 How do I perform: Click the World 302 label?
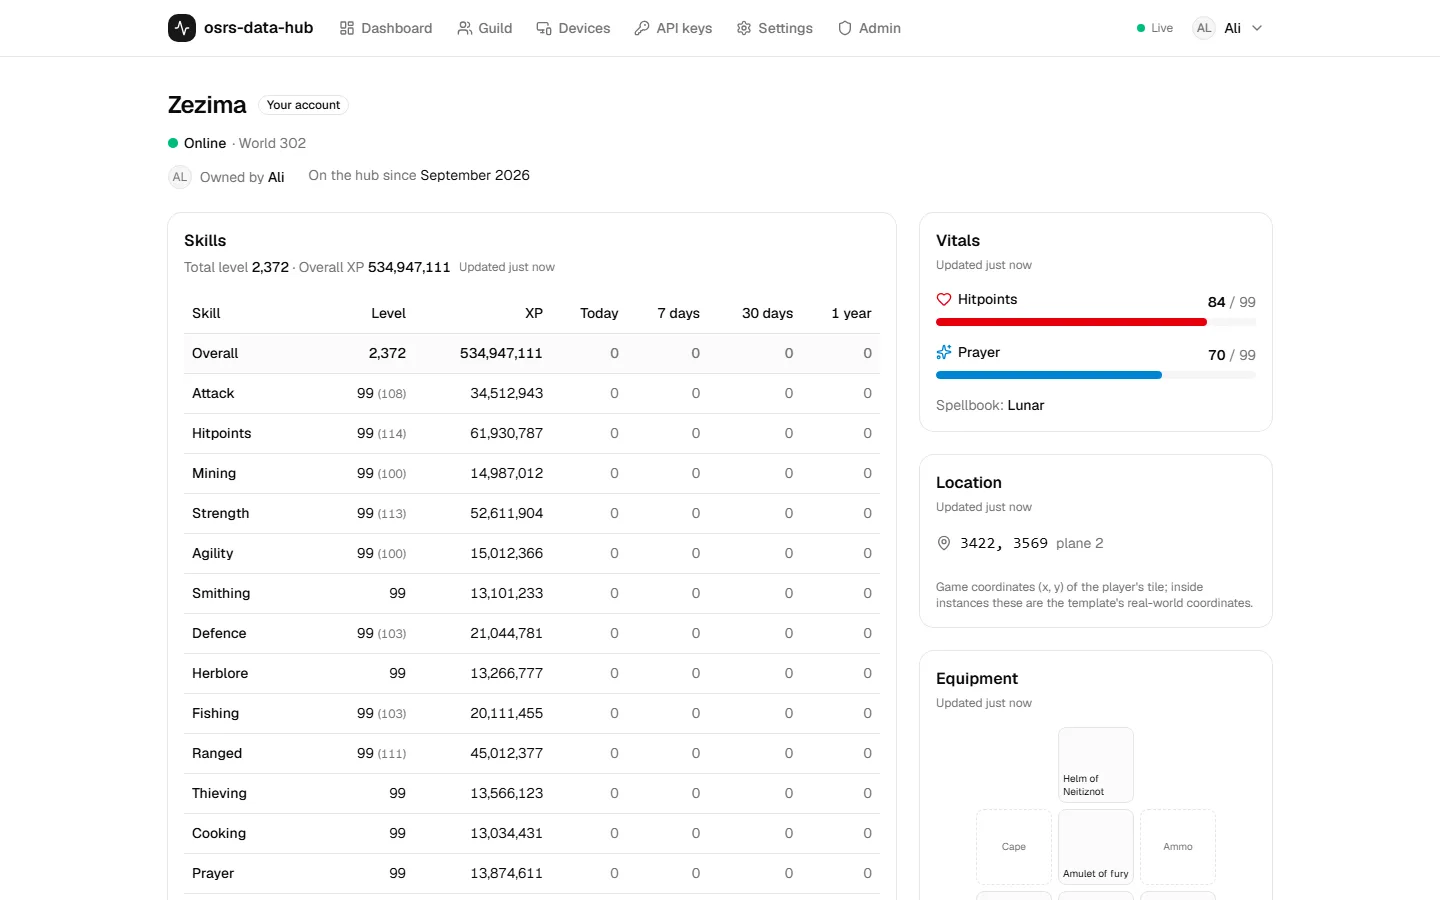272,143
